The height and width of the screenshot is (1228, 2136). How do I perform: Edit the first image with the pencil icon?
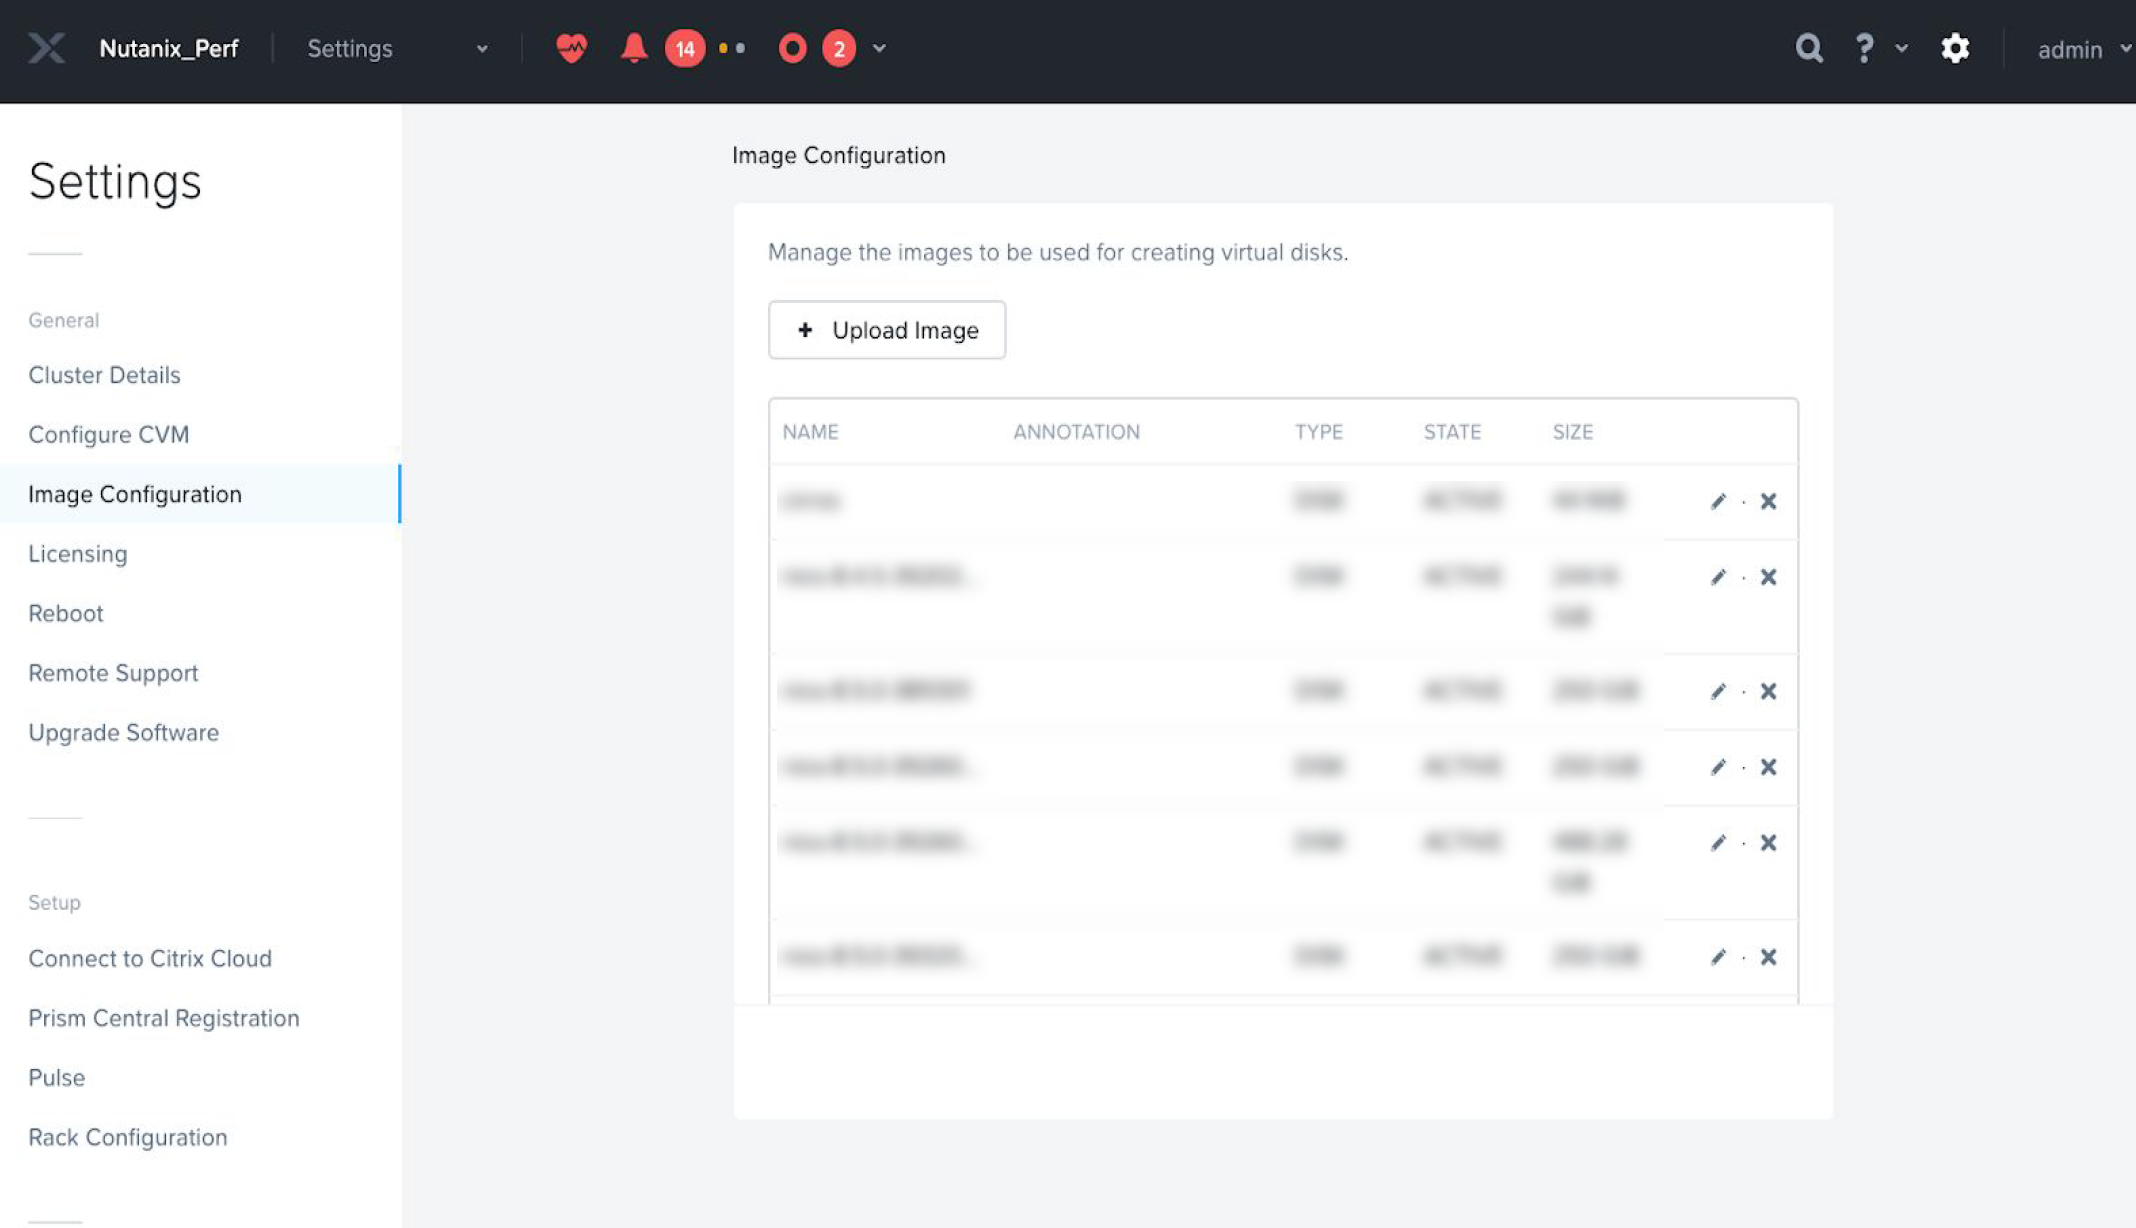pyautogui.click(x=1718, y=501)
